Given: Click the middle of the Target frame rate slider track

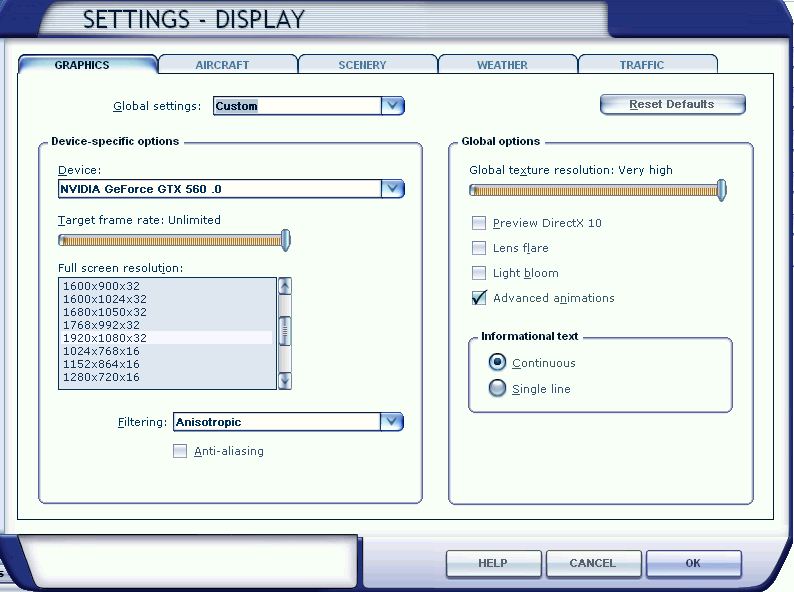Looking at the screenshot, I should coord(172,241).
